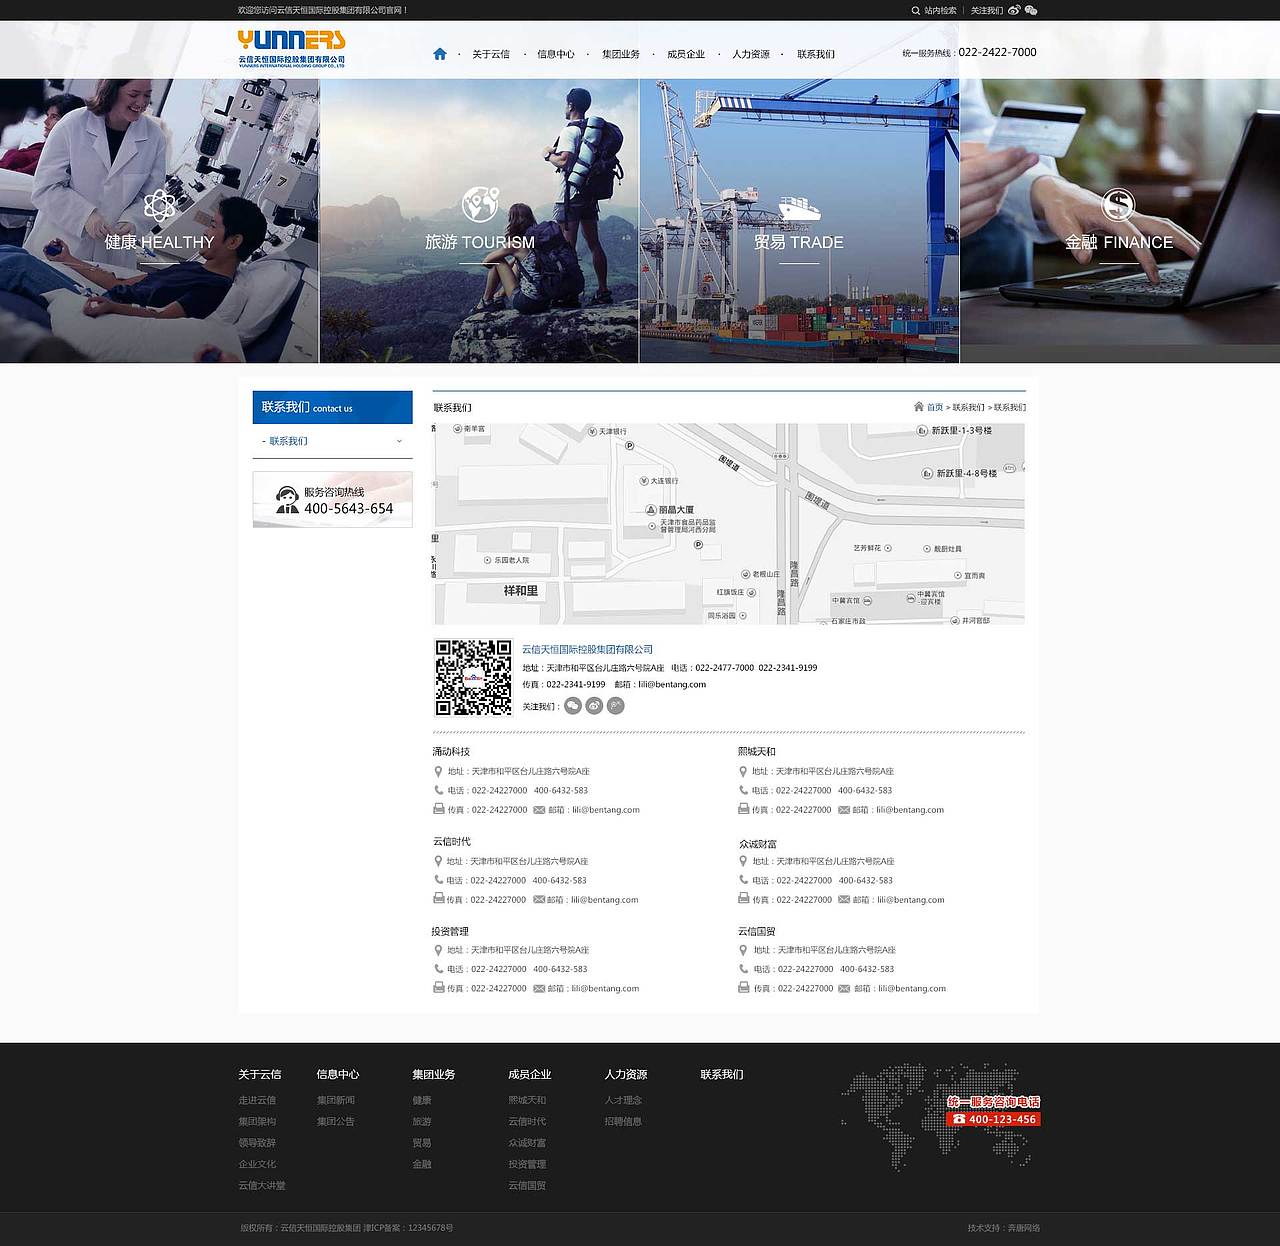Click the 云信天恒国际控股集团有限公司 blue title

click(588, 649)
